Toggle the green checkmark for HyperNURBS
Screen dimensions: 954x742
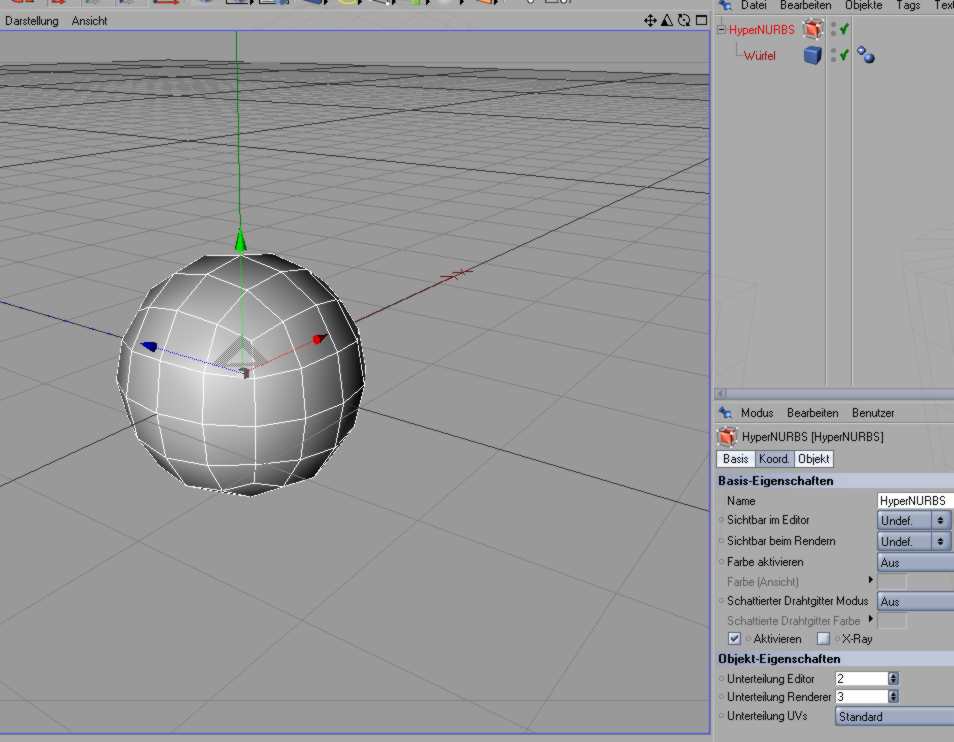(844, 30)
